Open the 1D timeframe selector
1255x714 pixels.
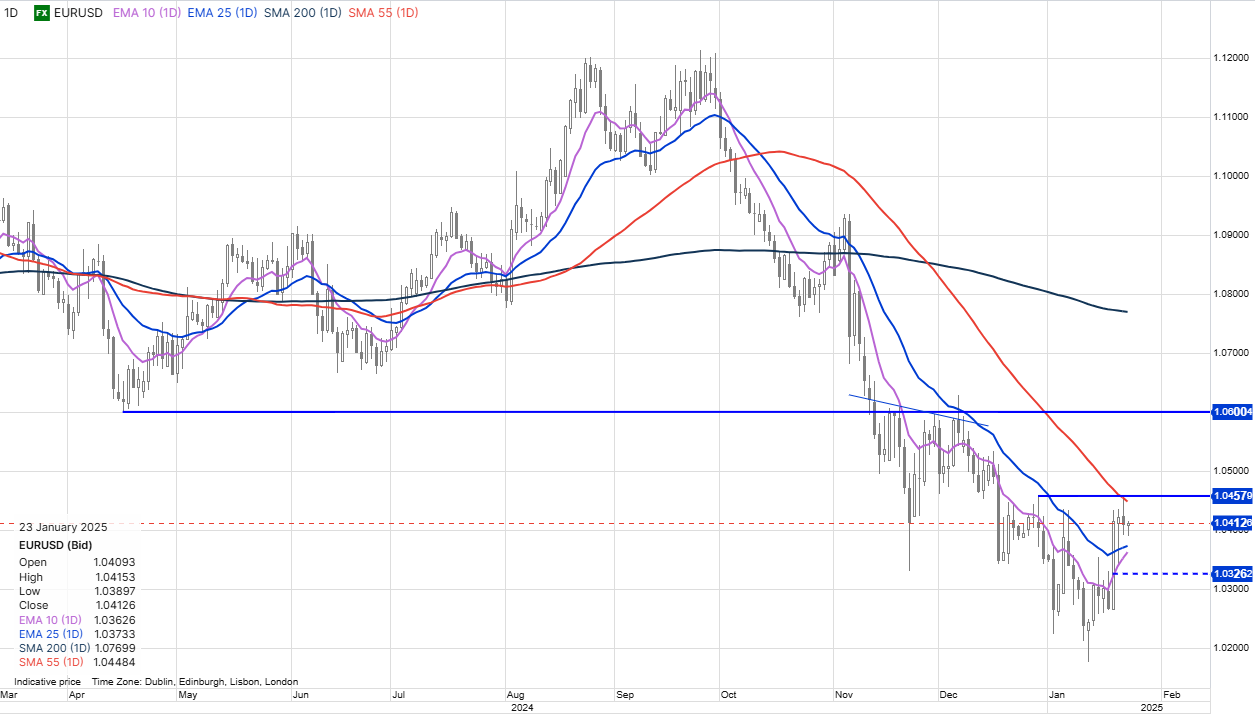point(11,13)
